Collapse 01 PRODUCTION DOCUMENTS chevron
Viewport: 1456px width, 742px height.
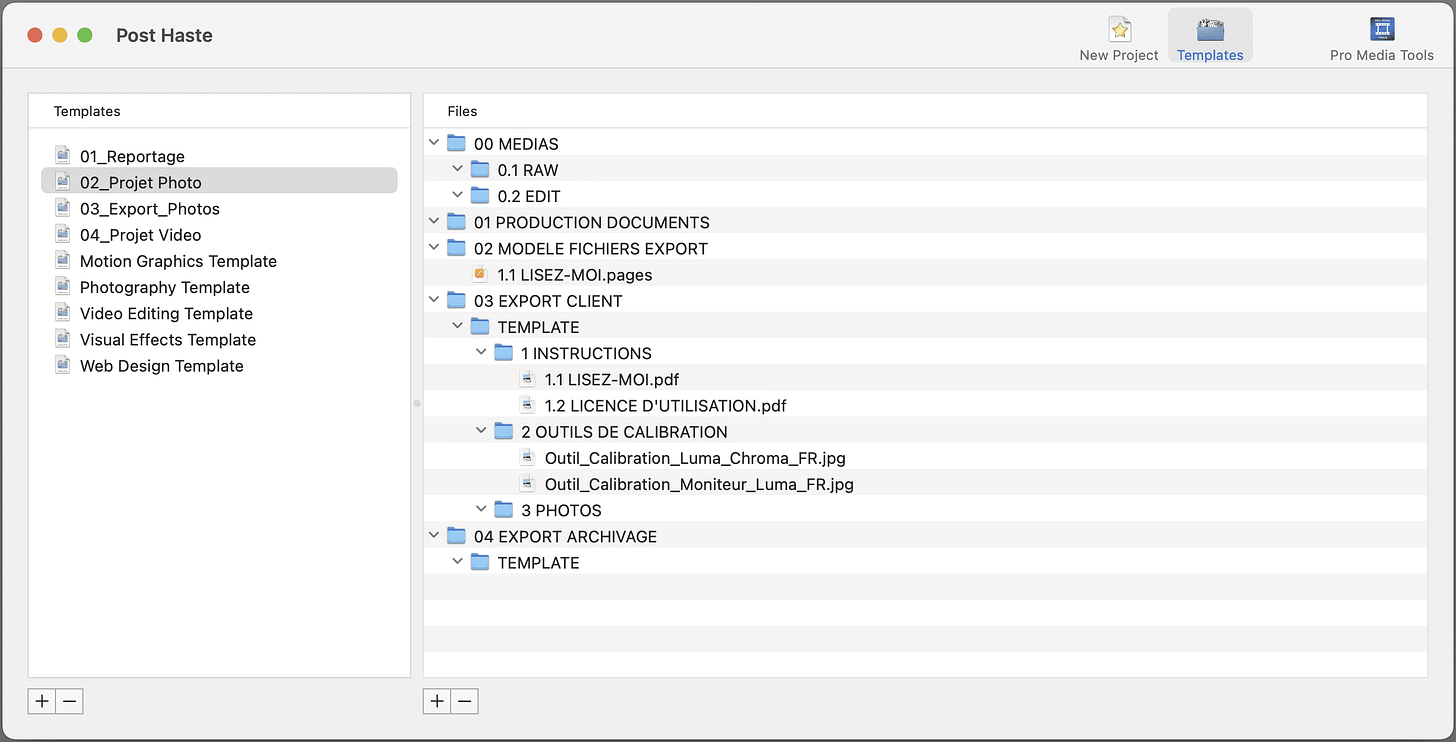(434, 221)
